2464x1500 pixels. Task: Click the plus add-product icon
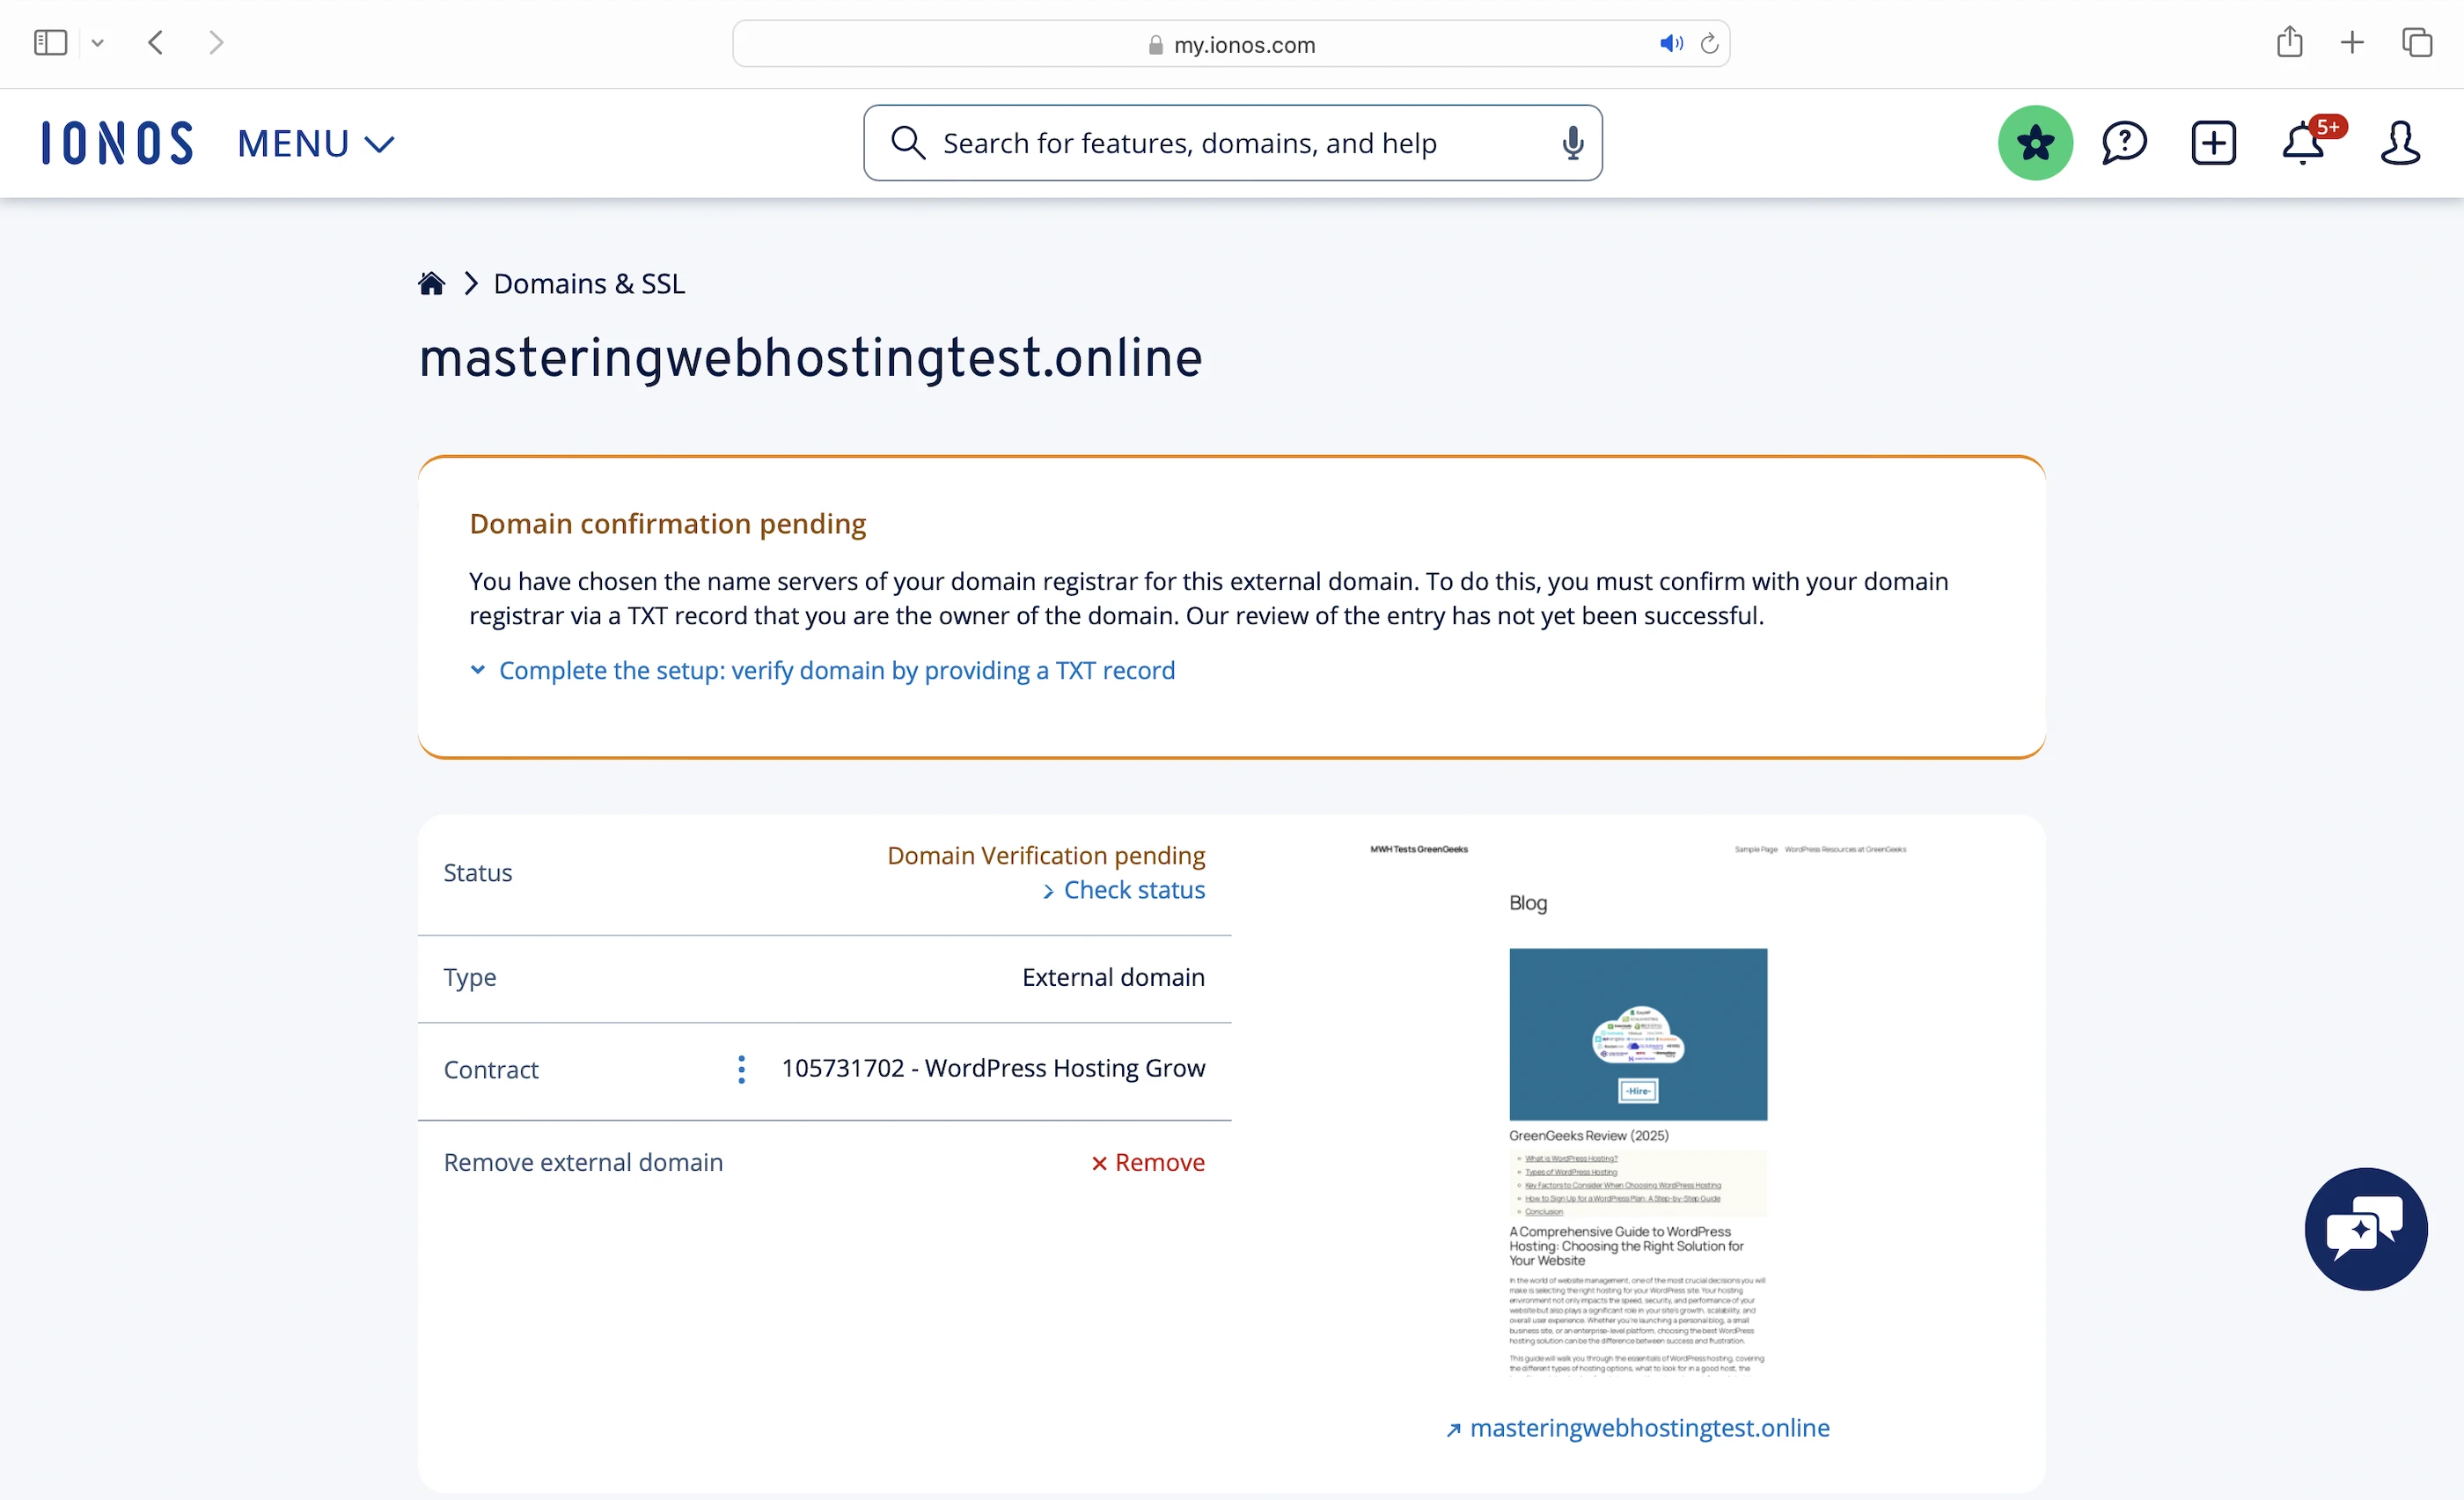(x=2212, y=143)
